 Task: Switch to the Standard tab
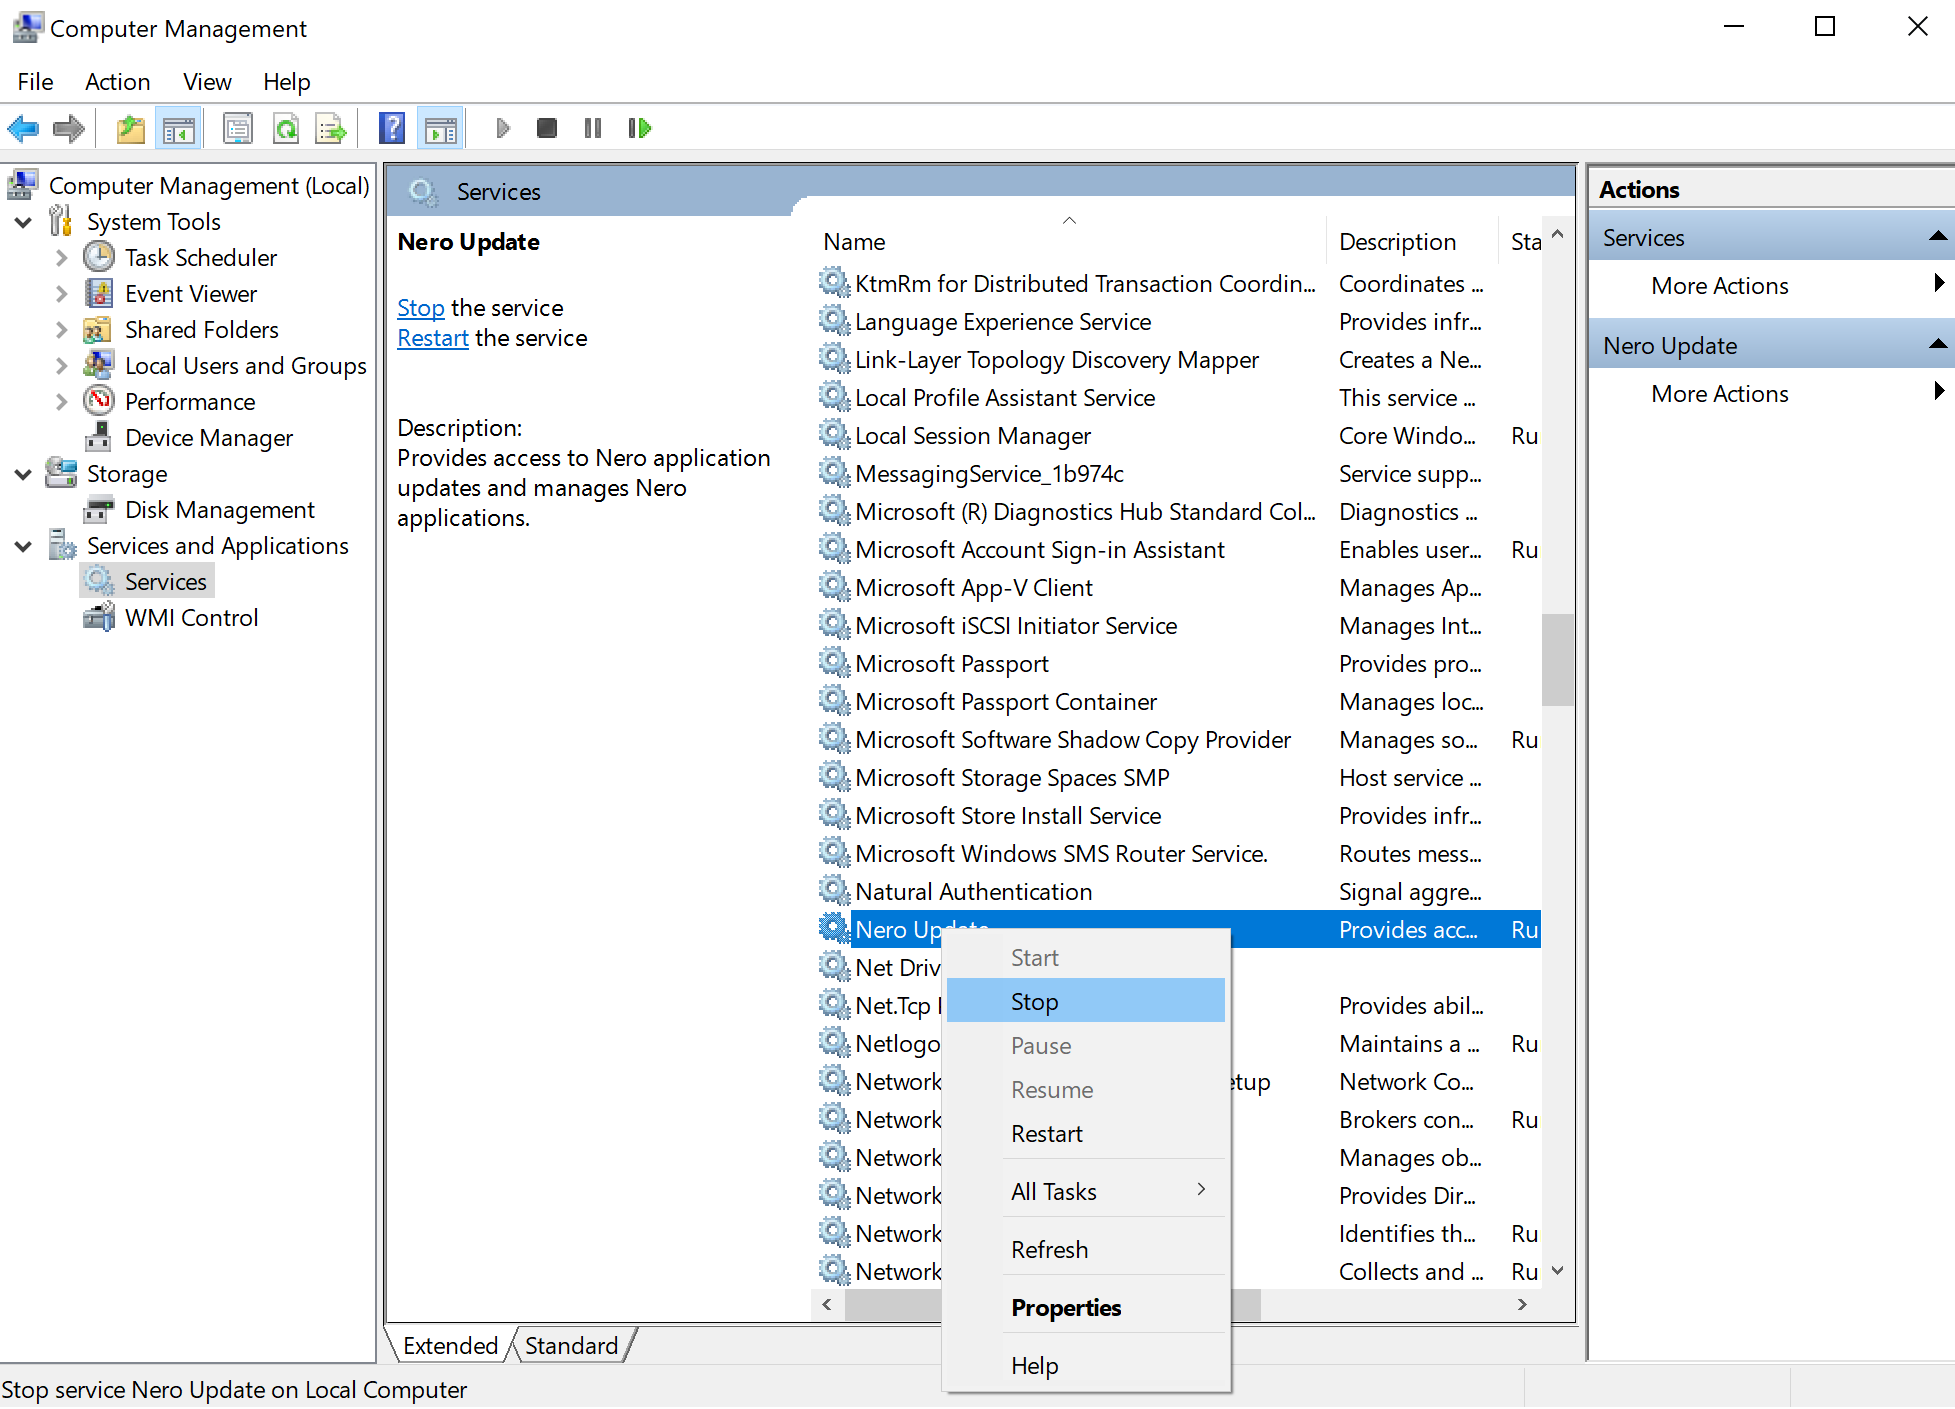571,1345
